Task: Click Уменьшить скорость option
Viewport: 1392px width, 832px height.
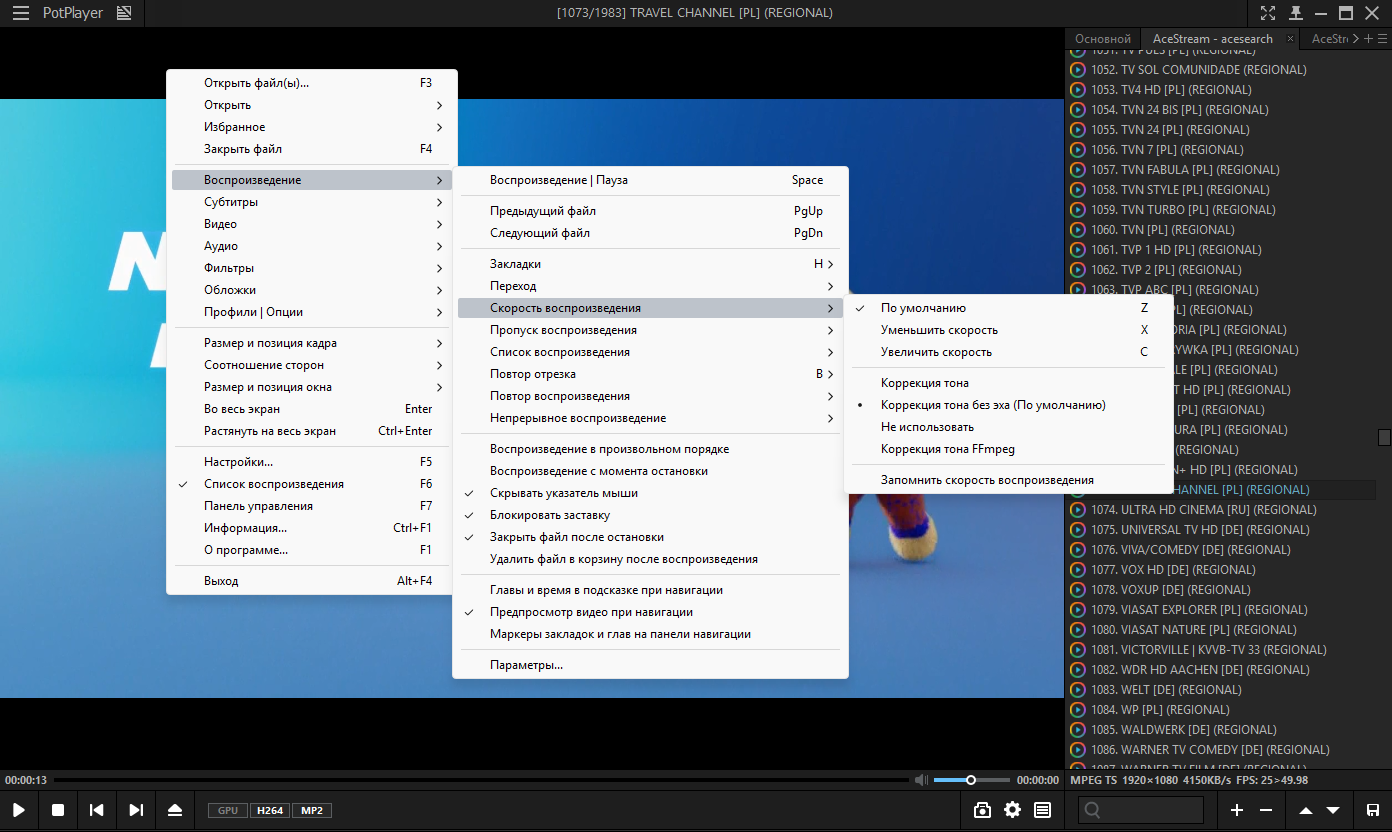Action: click(1008, 330)
